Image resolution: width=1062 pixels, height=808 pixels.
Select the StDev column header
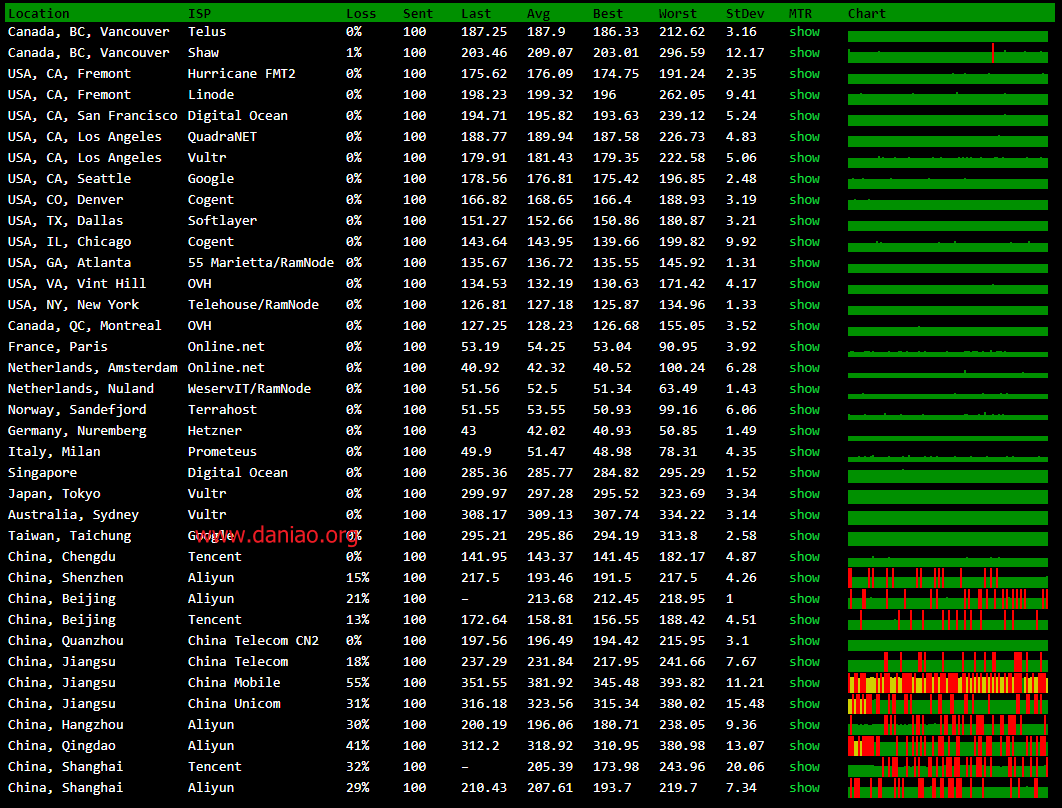tap(745, 14)
